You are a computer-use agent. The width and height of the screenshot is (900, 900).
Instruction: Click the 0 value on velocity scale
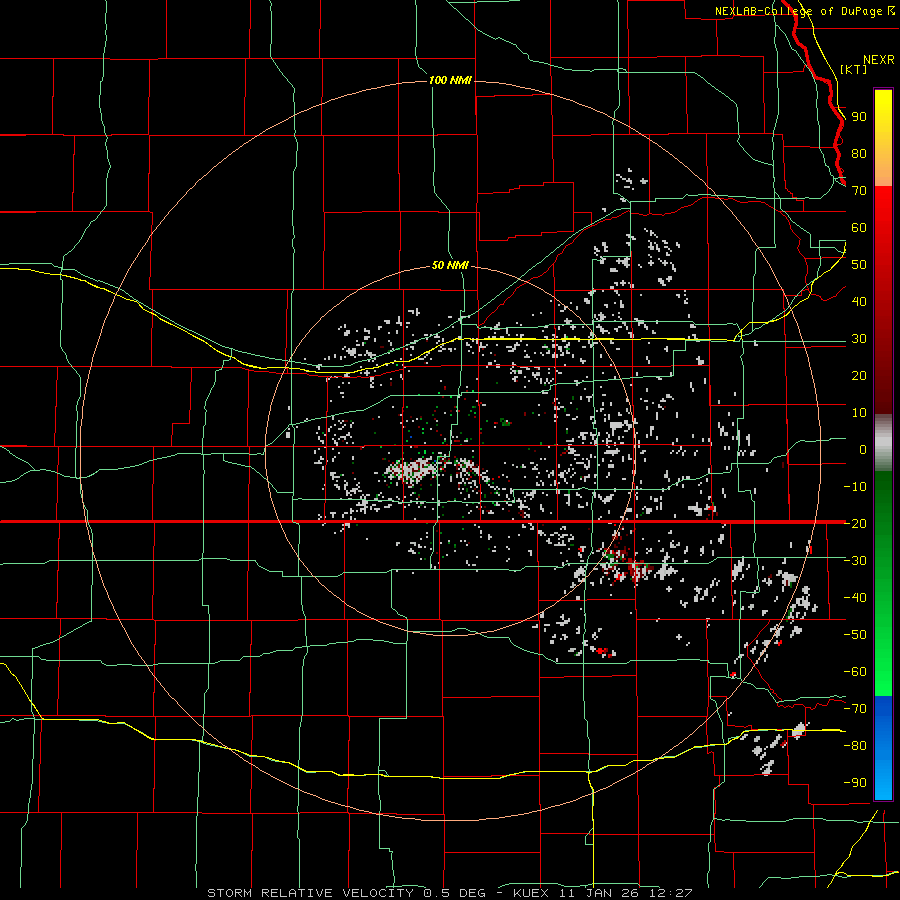pyautogui.click(x=863, y=449)
